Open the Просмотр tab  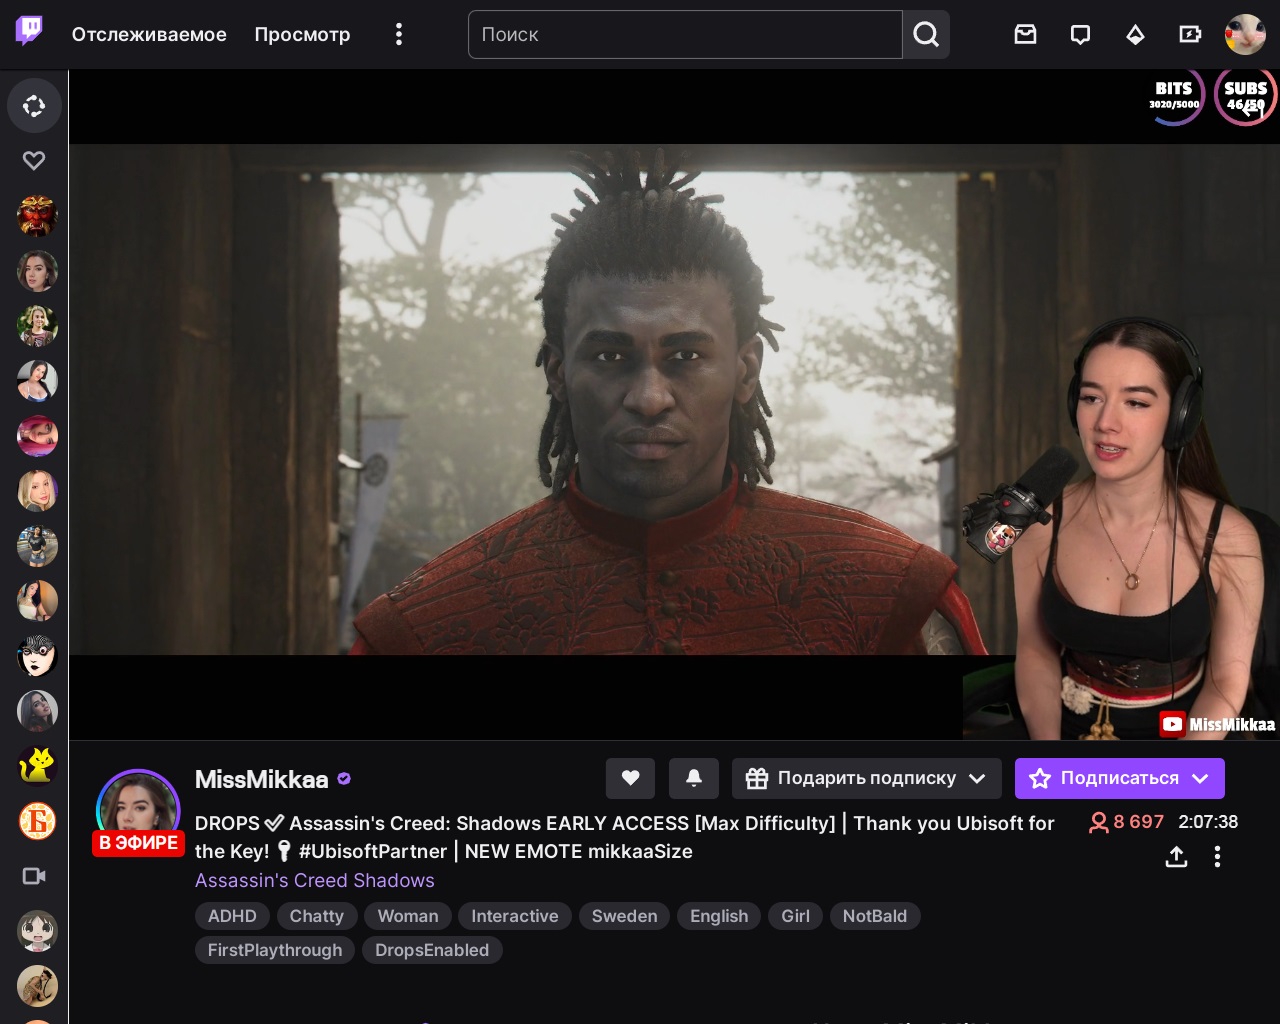tap(302, 34)
